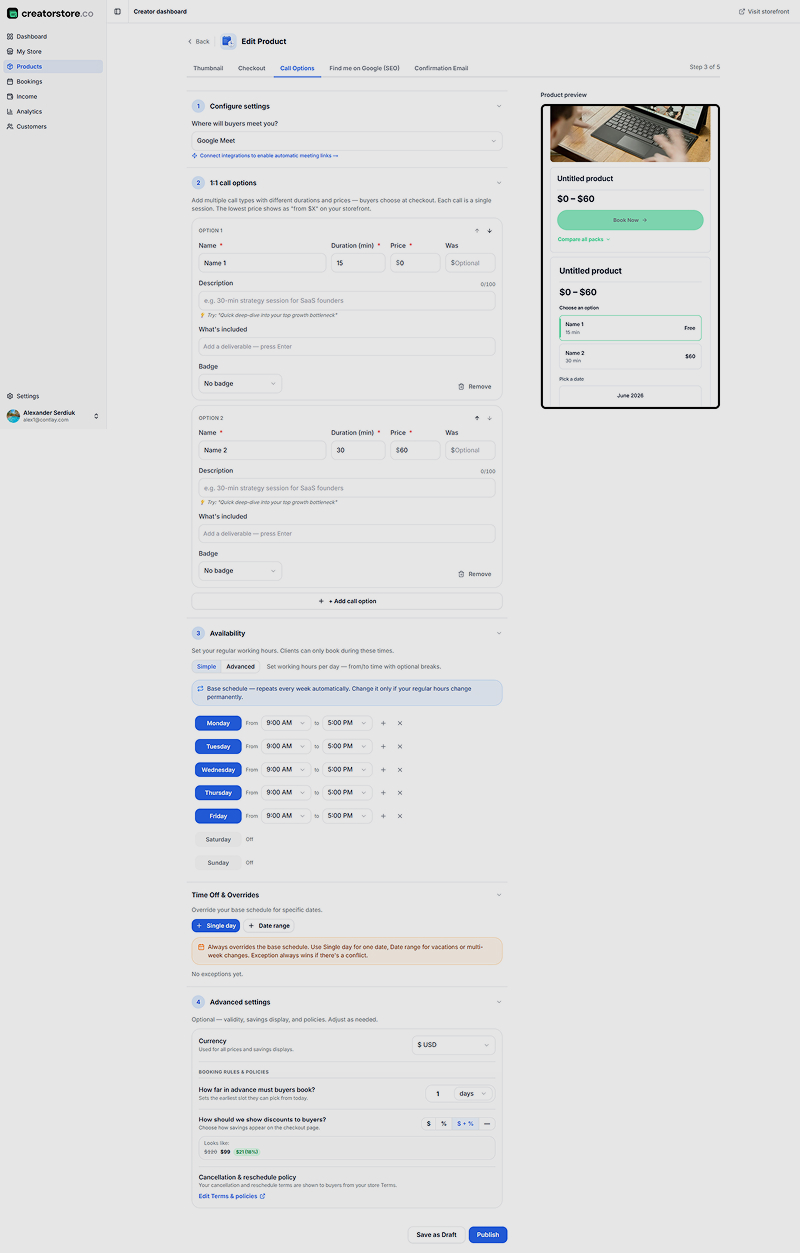
Task: Toggle Monday availability
Action: 218,723
